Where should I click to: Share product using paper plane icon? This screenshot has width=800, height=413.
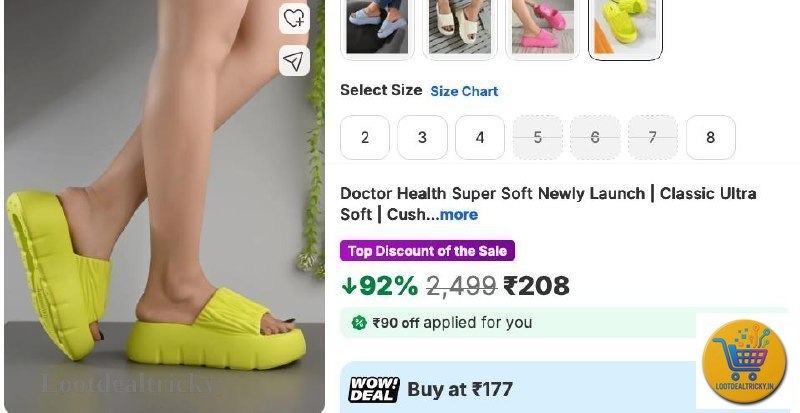(x=294, y=61)
